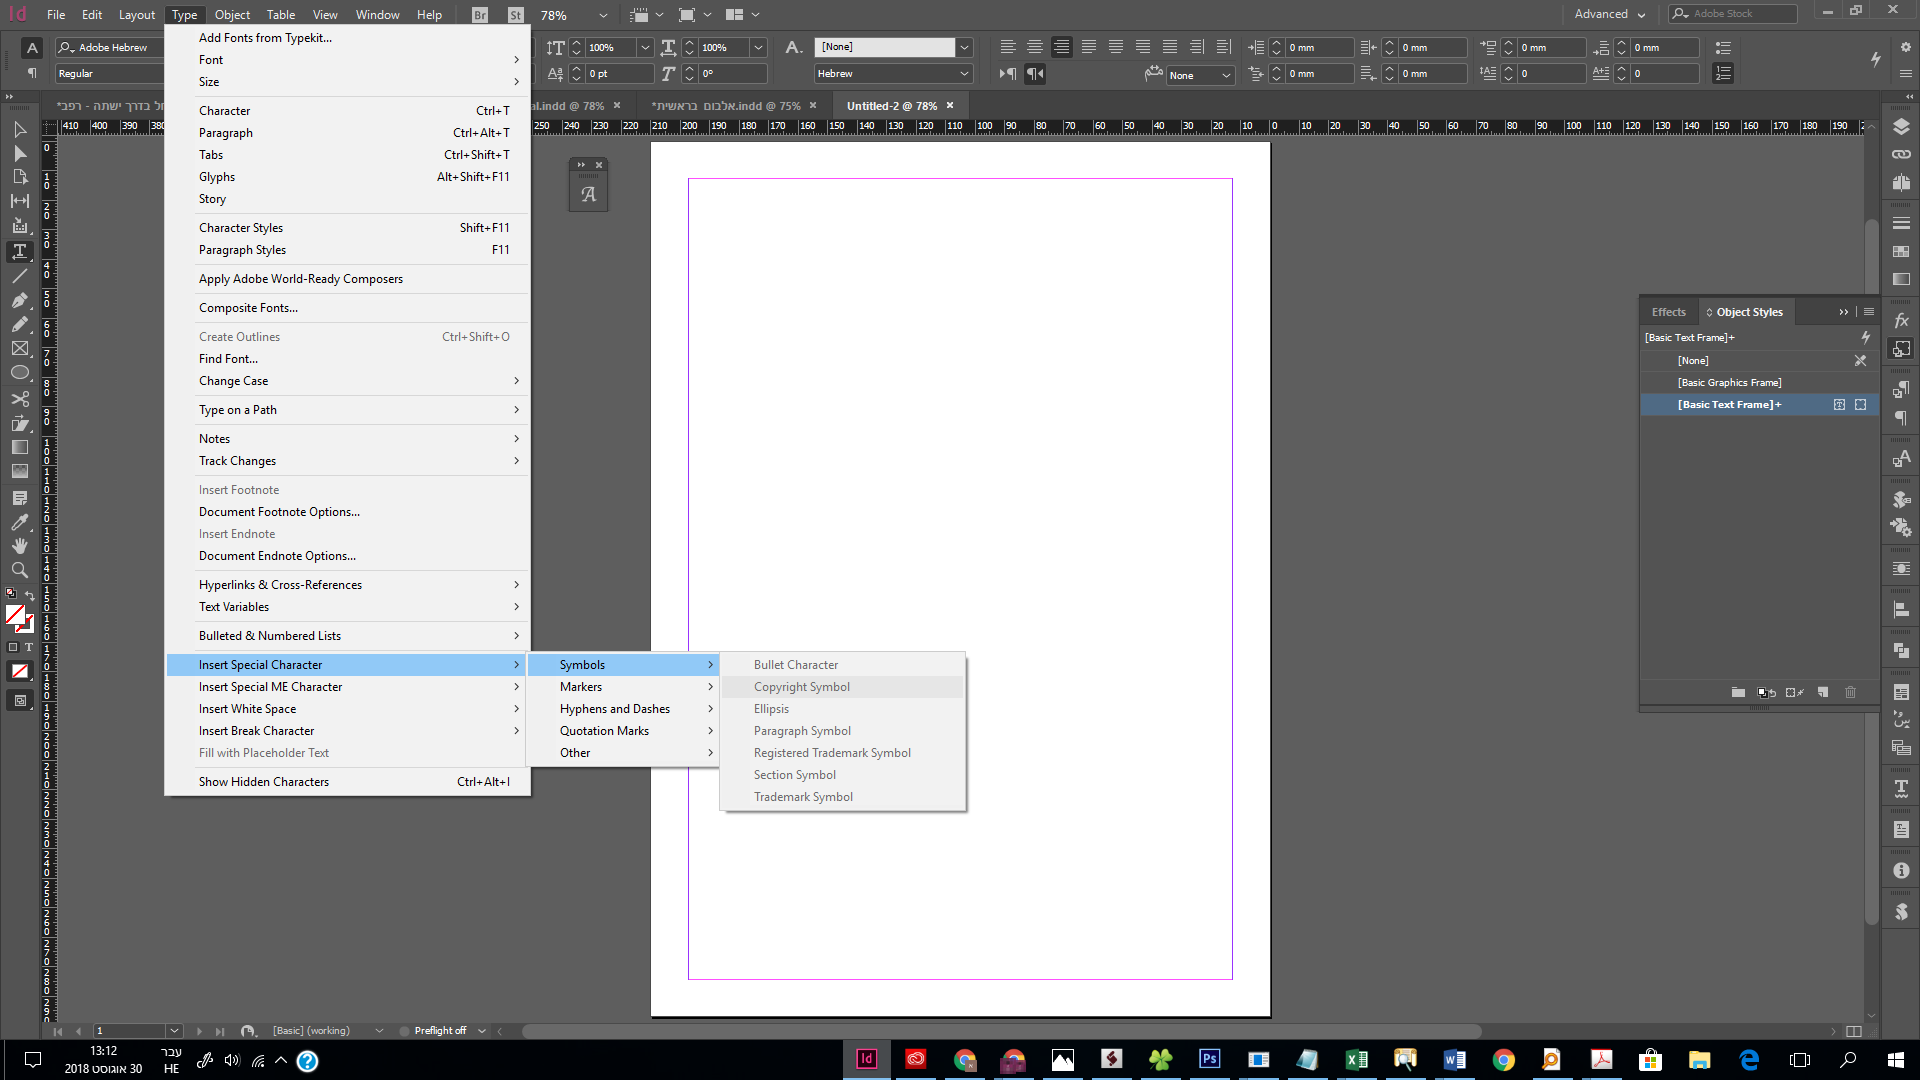Select the Hand tool
Viewport: 1920px width, 1080px height.
(19, 546)
